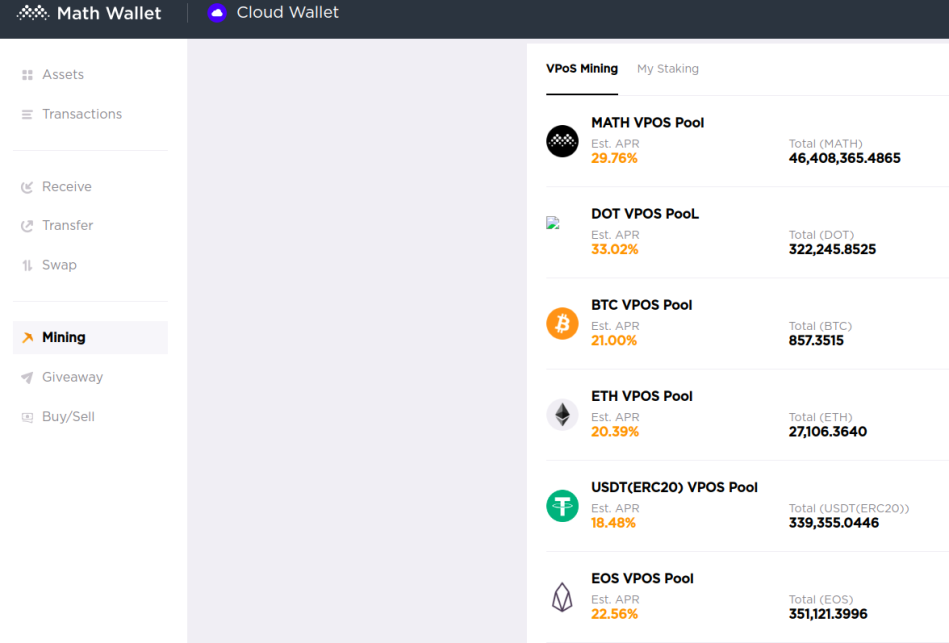Click the Total (EOS) label
The width and height of the screenshot is (949, 643).
(821, 599)
